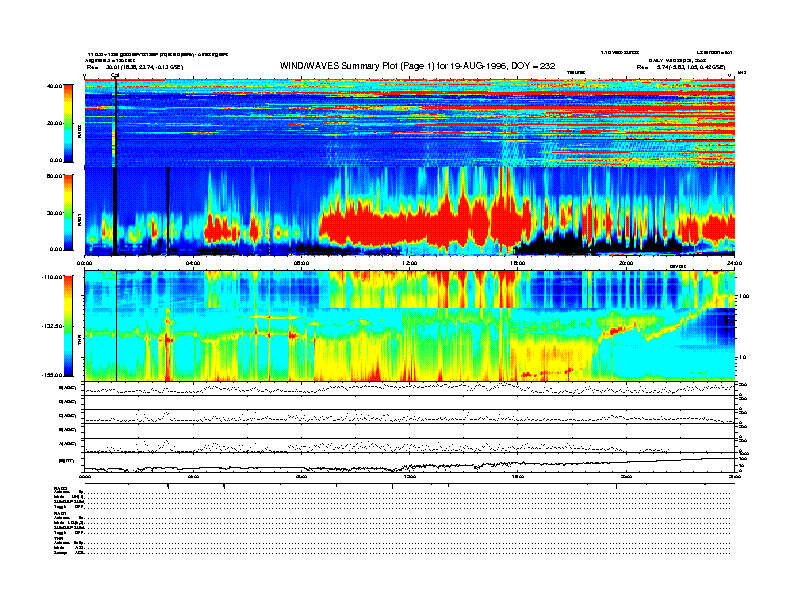
Task: Click the topmost dotted line plot below TNR
Action: 410,389
